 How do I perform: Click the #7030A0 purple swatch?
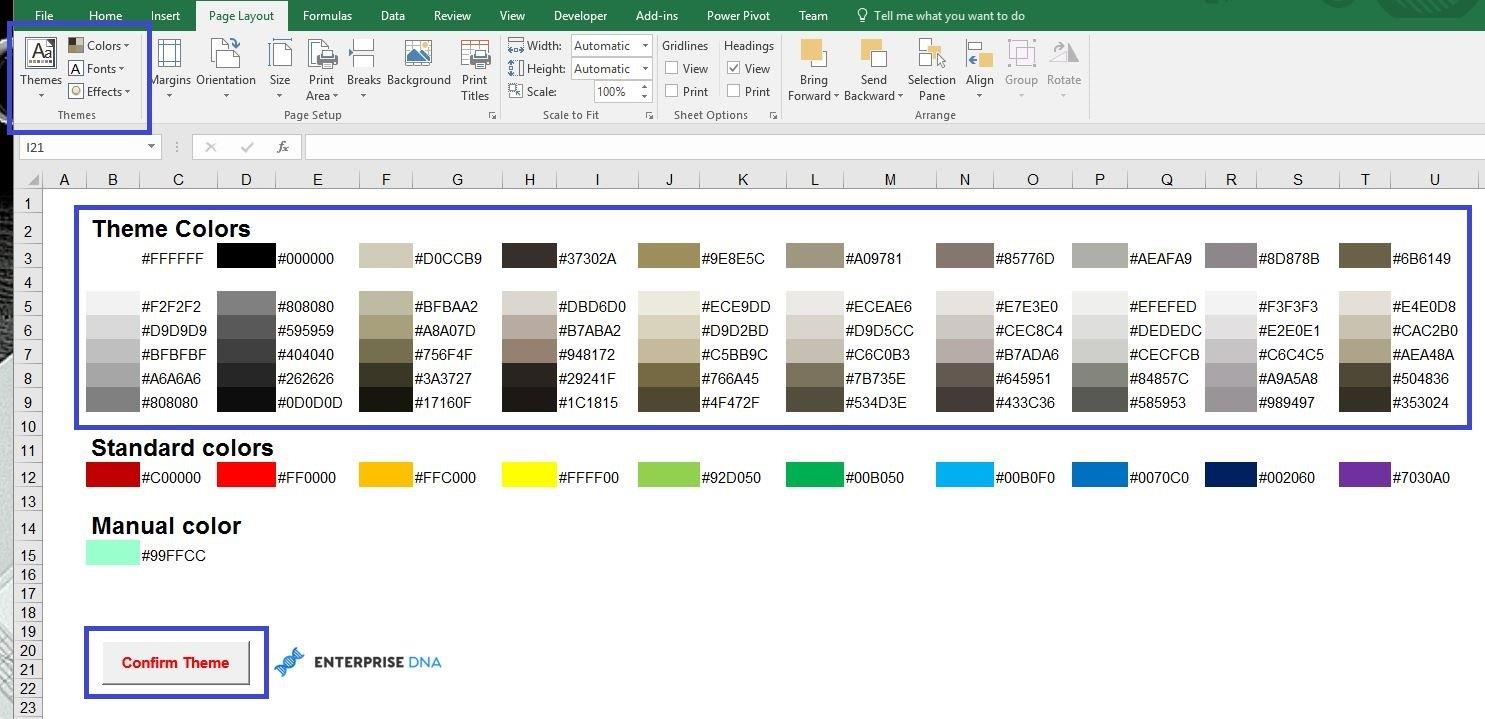point(1365,475)
